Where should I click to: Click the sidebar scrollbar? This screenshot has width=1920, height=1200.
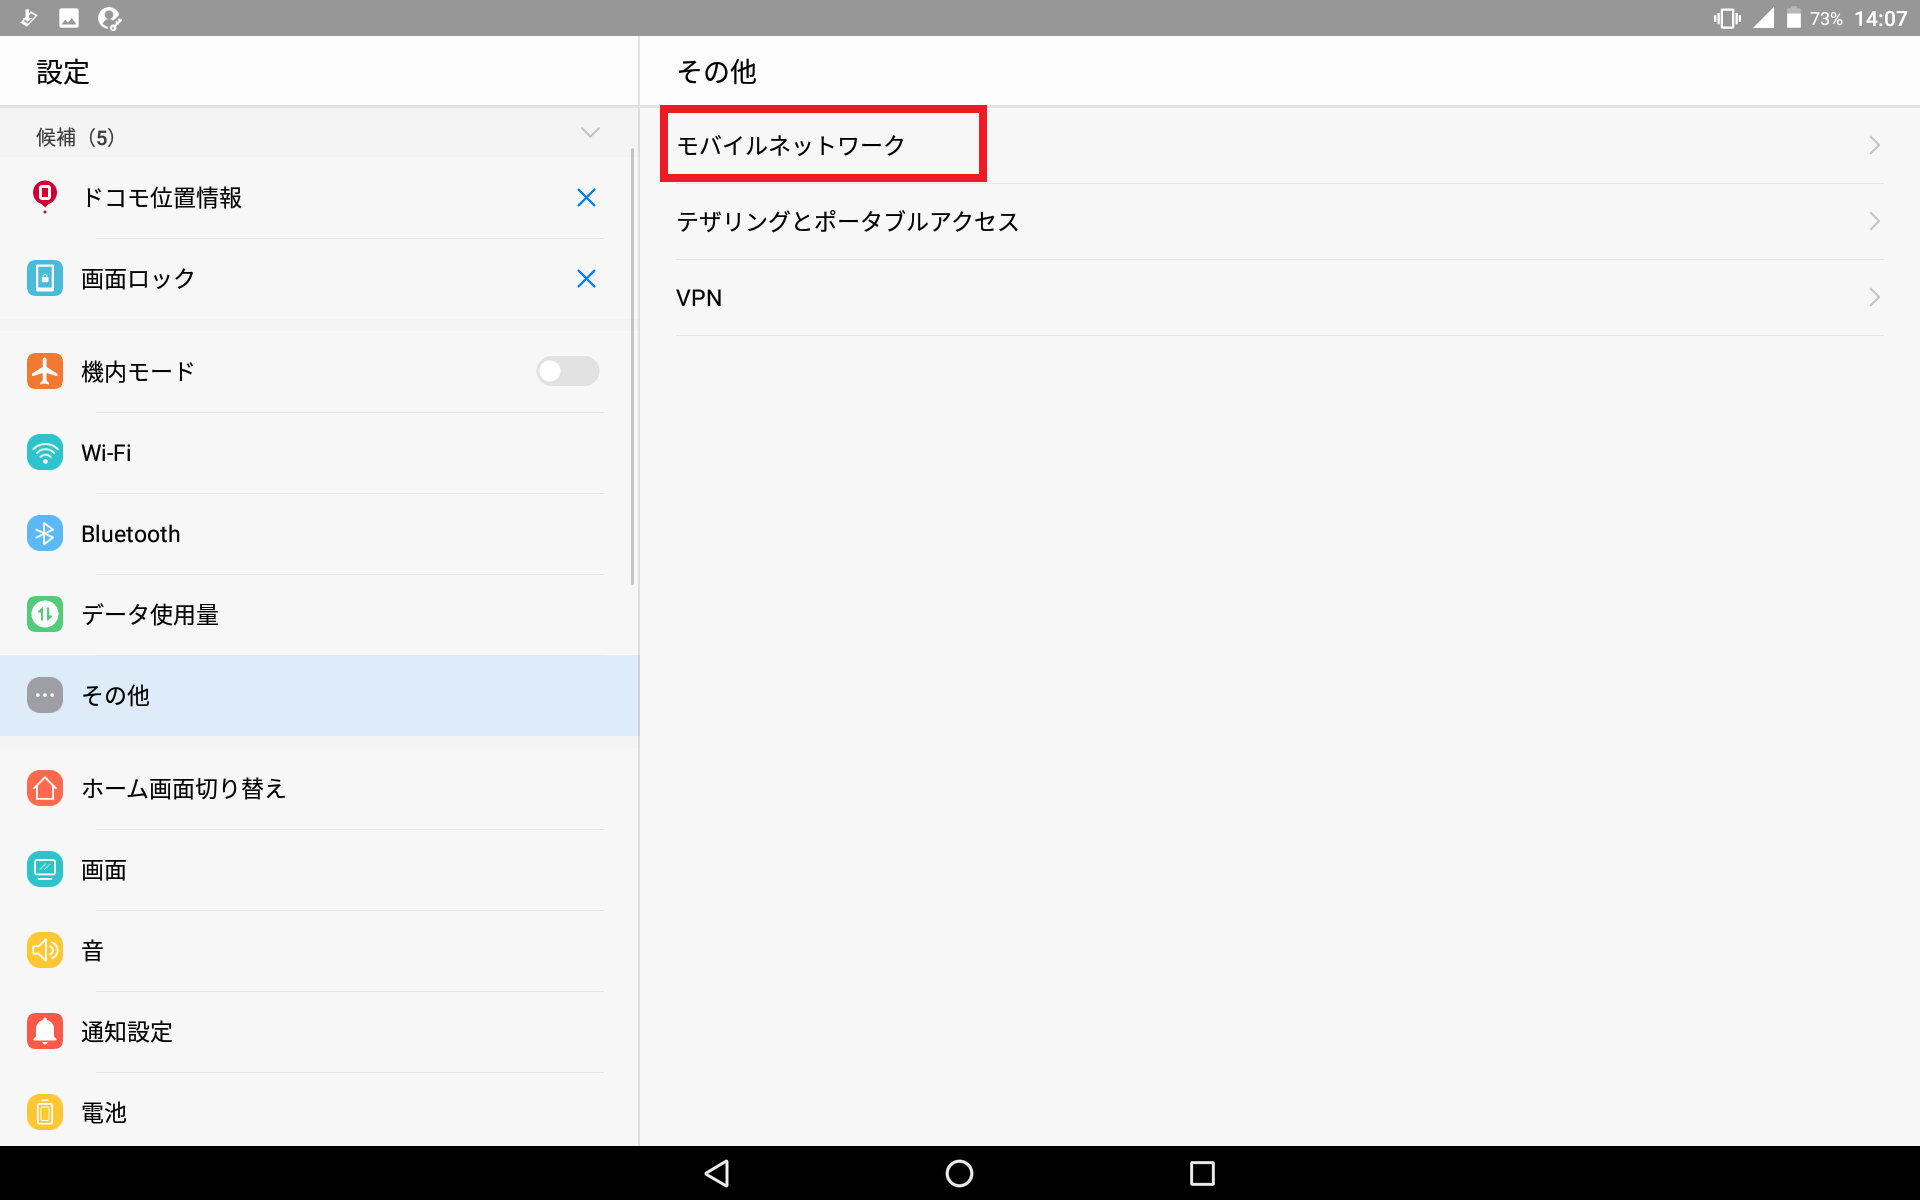[x=633, y=367]
